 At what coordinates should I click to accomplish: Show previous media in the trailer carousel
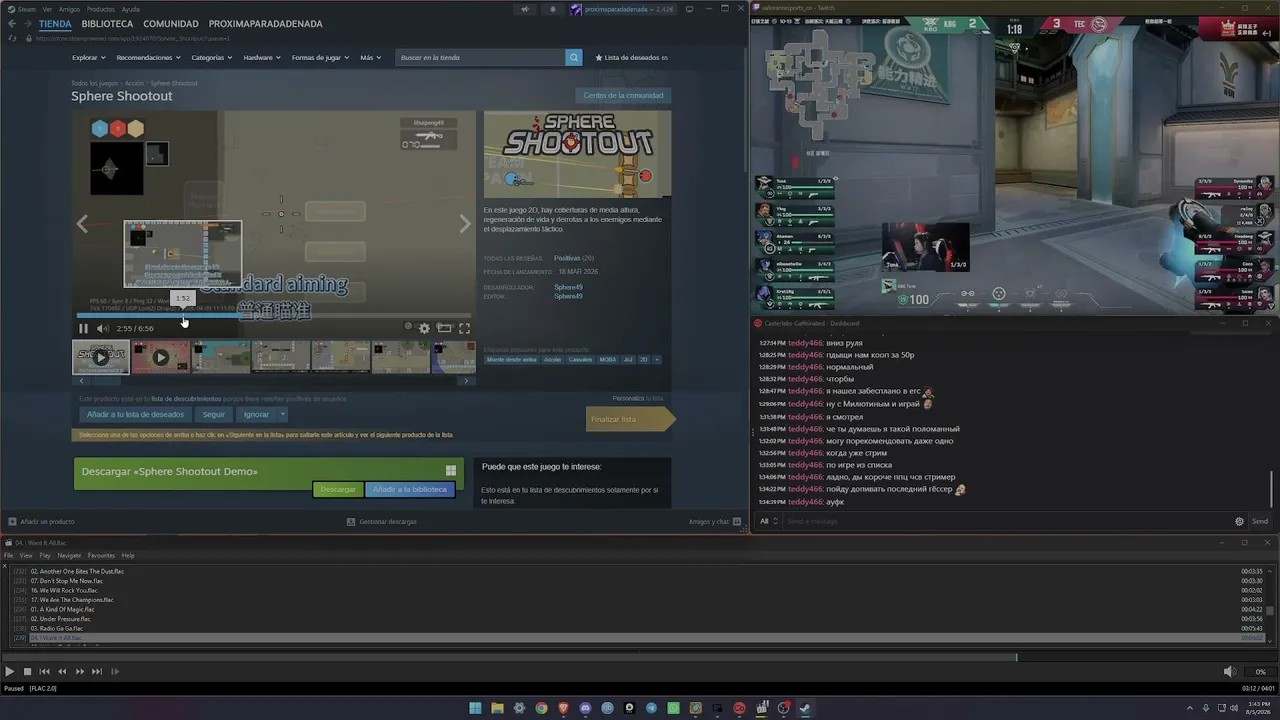83,224
